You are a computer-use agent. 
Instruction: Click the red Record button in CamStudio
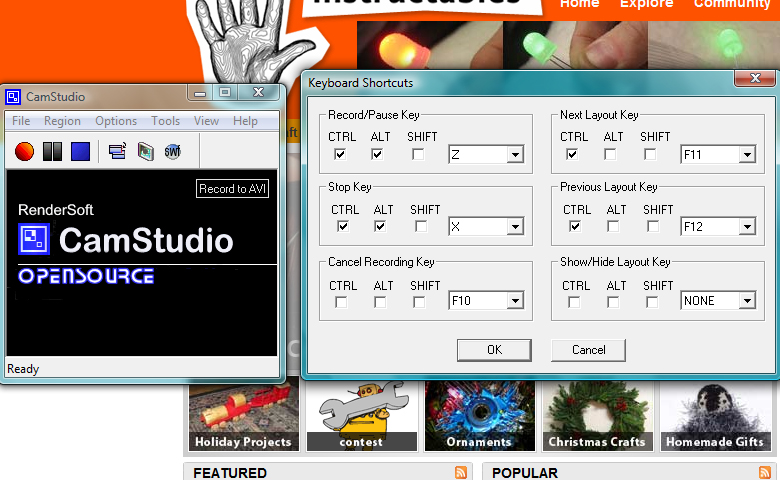tap(24, 151)
